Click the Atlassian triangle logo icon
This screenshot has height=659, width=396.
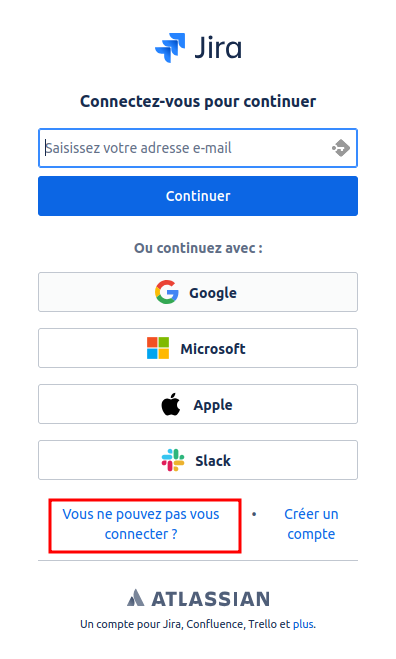pyautogui.click(x=136, y=598)
